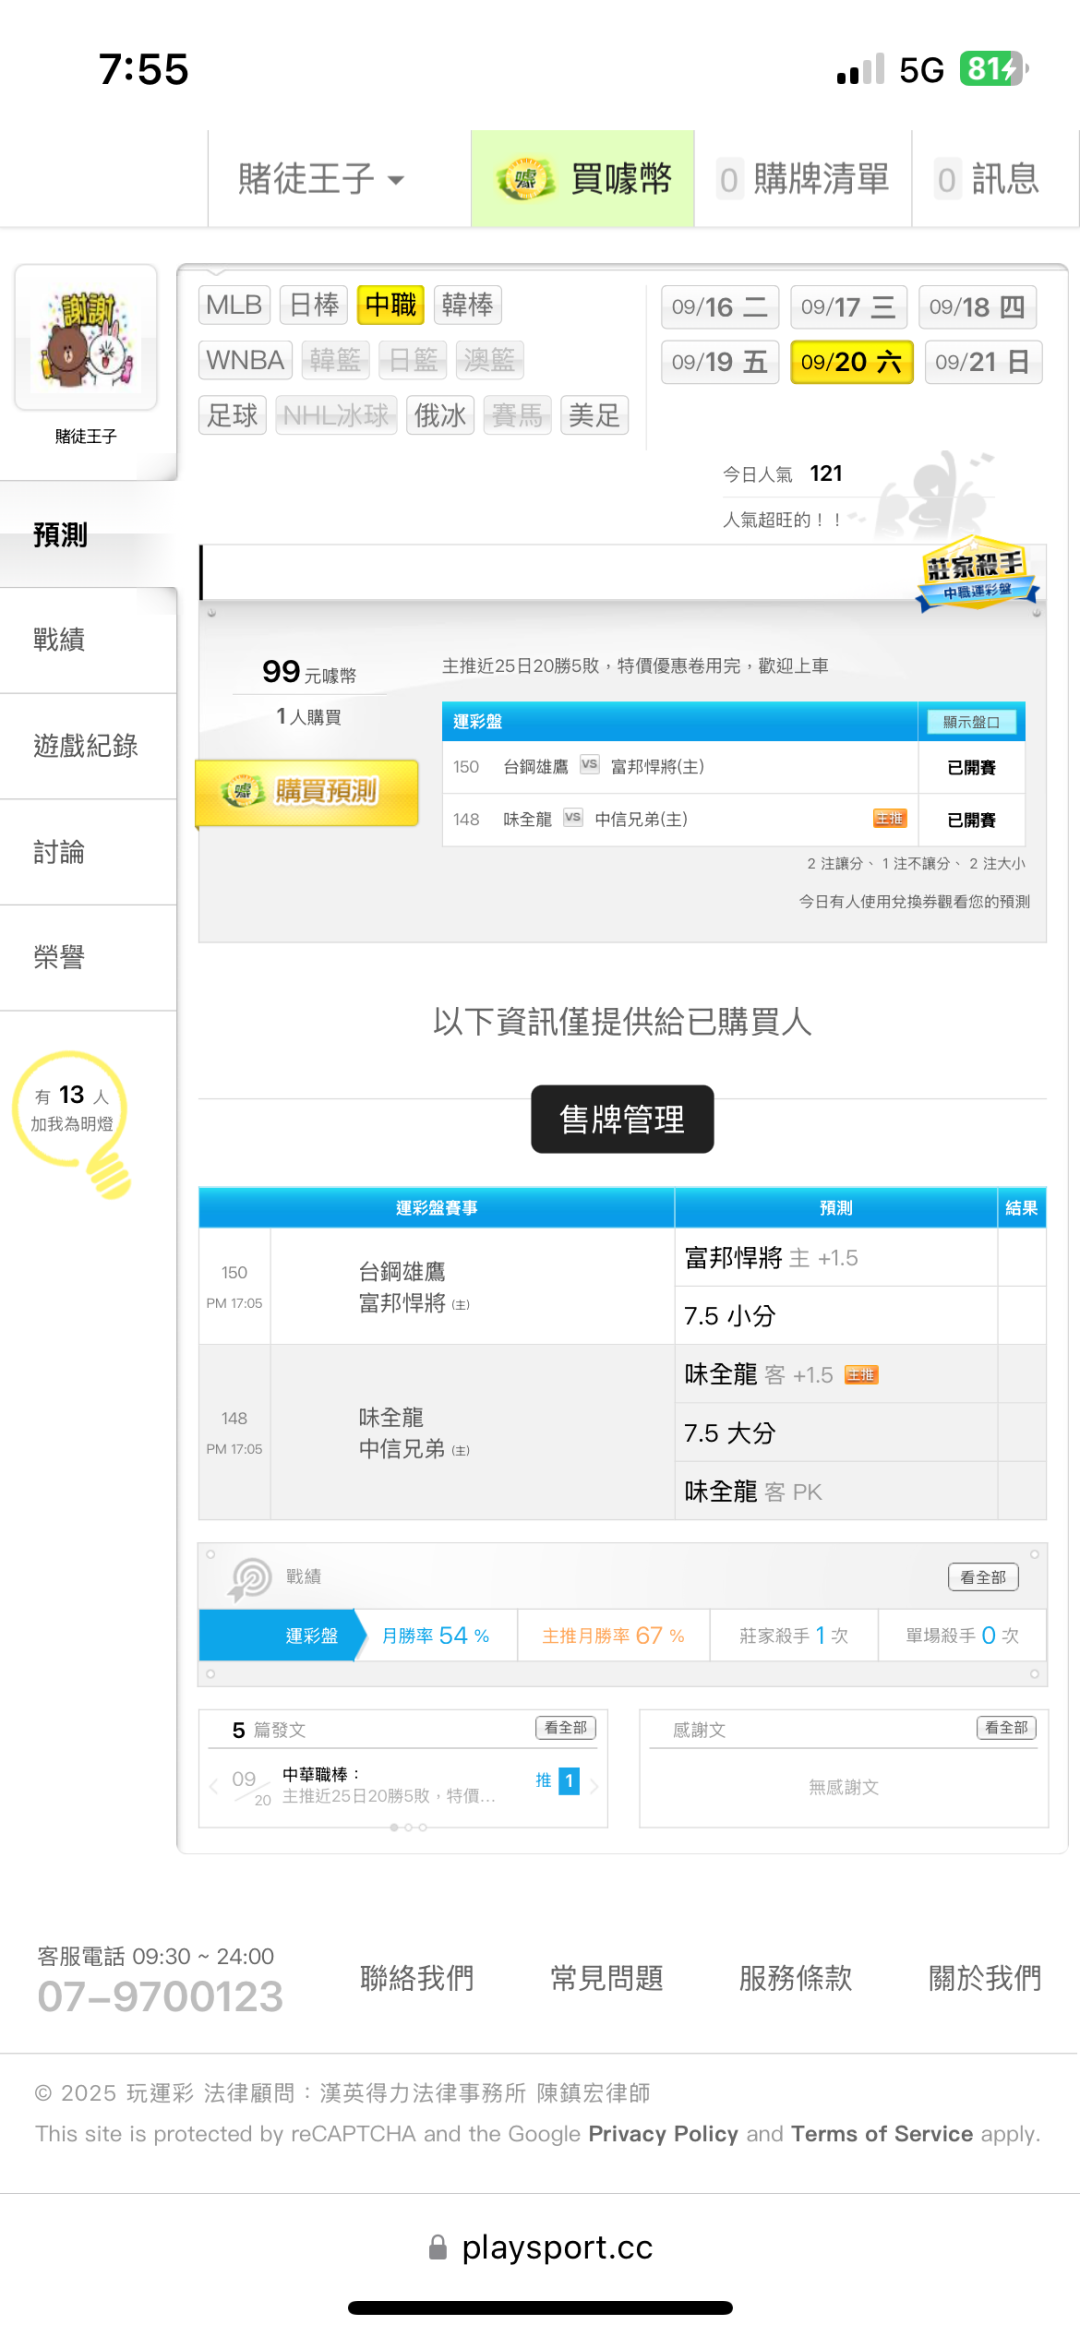The width and height of the screenshot is (1080, 2337).
Task: Open 服務條款 footer link
Action: tap(796, 1977)
